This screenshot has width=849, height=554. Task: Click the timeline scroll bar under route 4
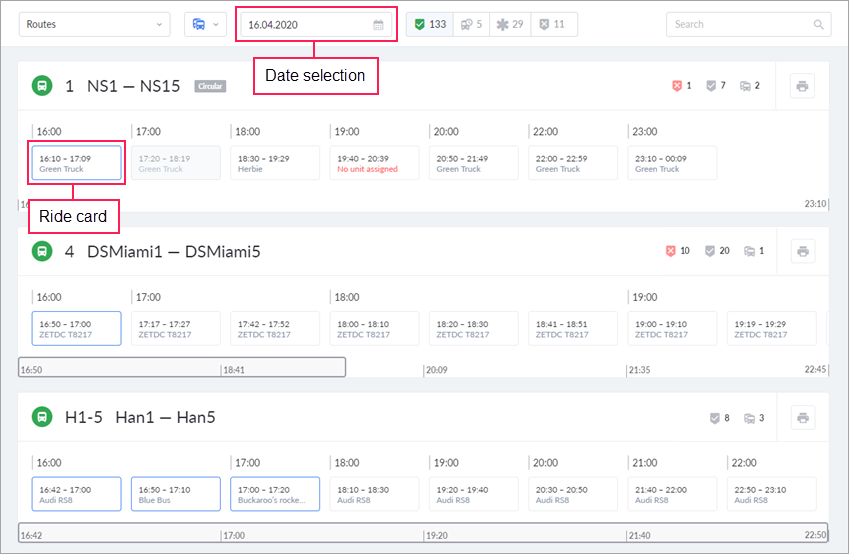tap(182, 367)
